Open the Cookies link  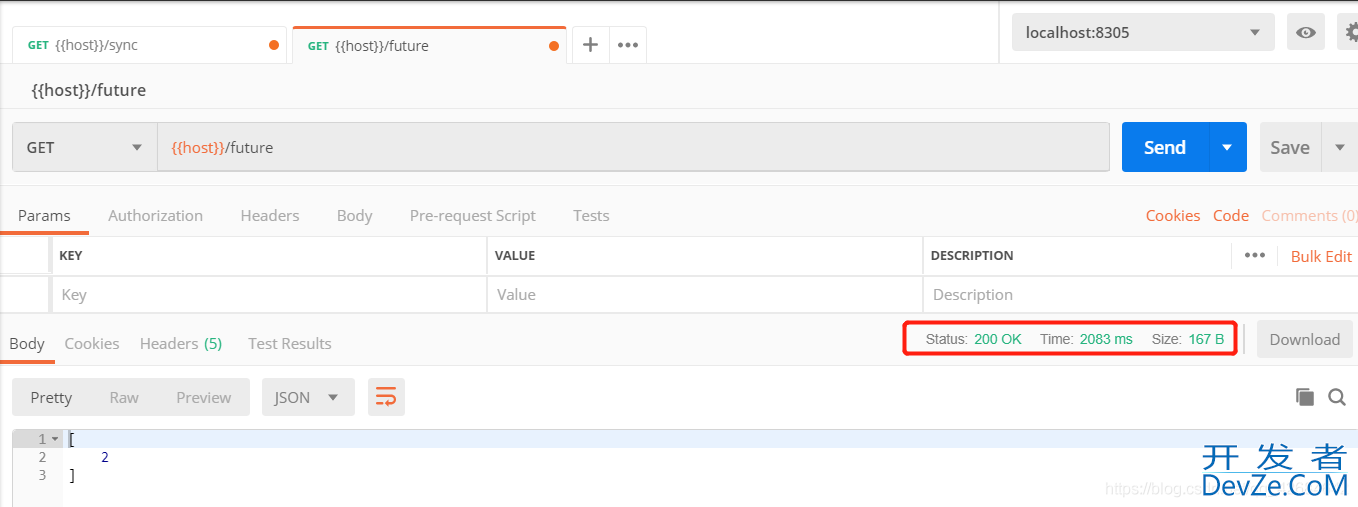1173,215
